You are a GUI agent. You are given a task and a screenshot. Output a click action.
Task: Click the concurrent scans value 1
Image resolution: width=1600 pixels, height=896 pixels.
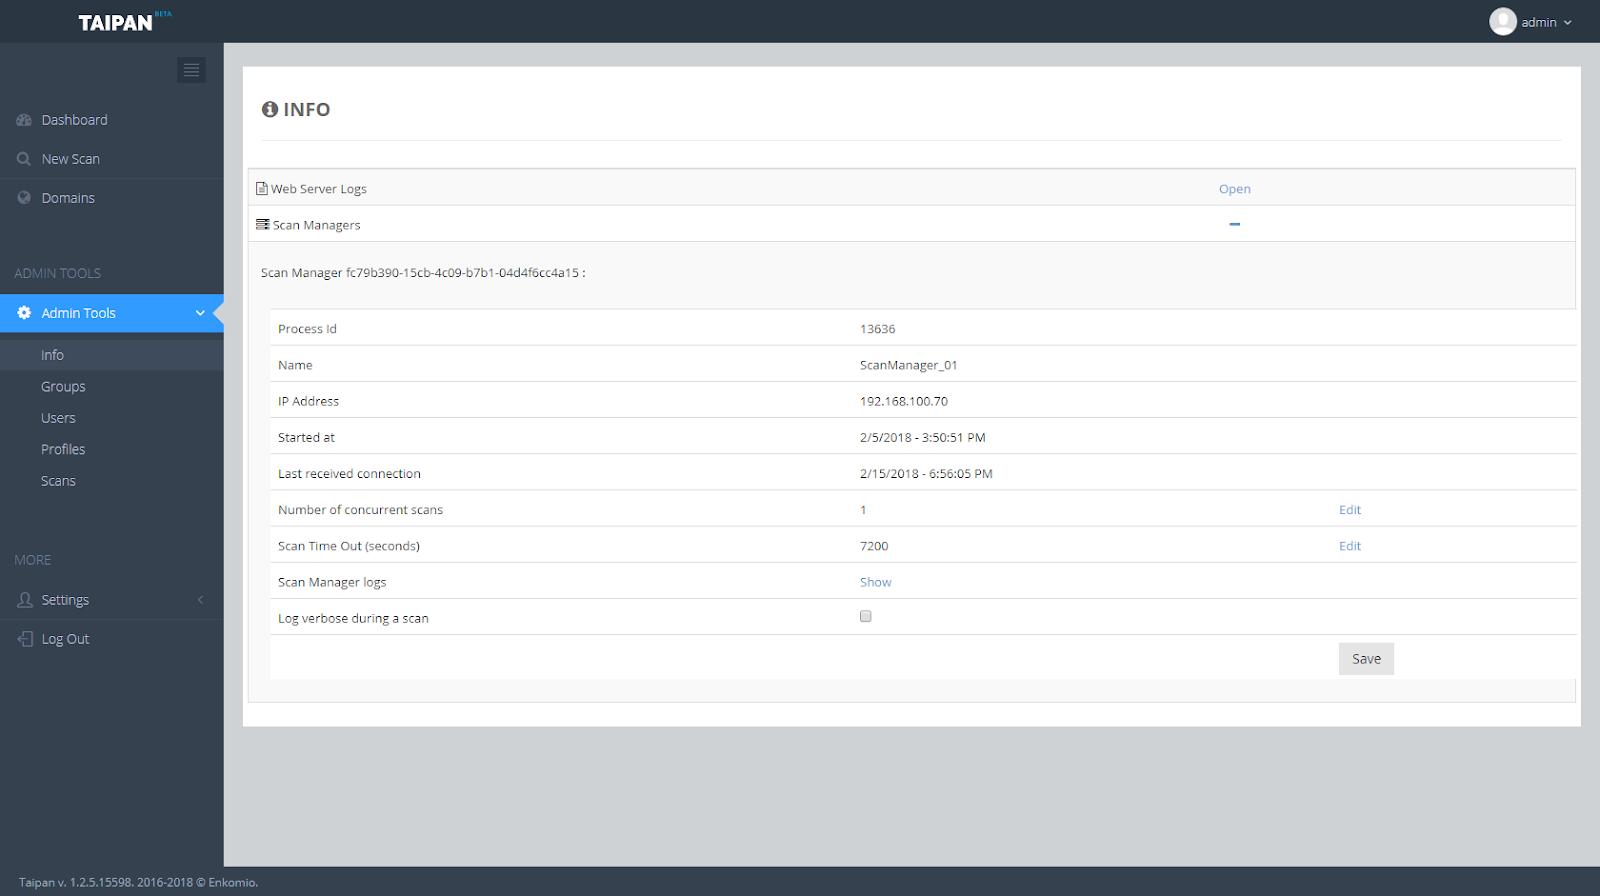(x=863, y=510)
